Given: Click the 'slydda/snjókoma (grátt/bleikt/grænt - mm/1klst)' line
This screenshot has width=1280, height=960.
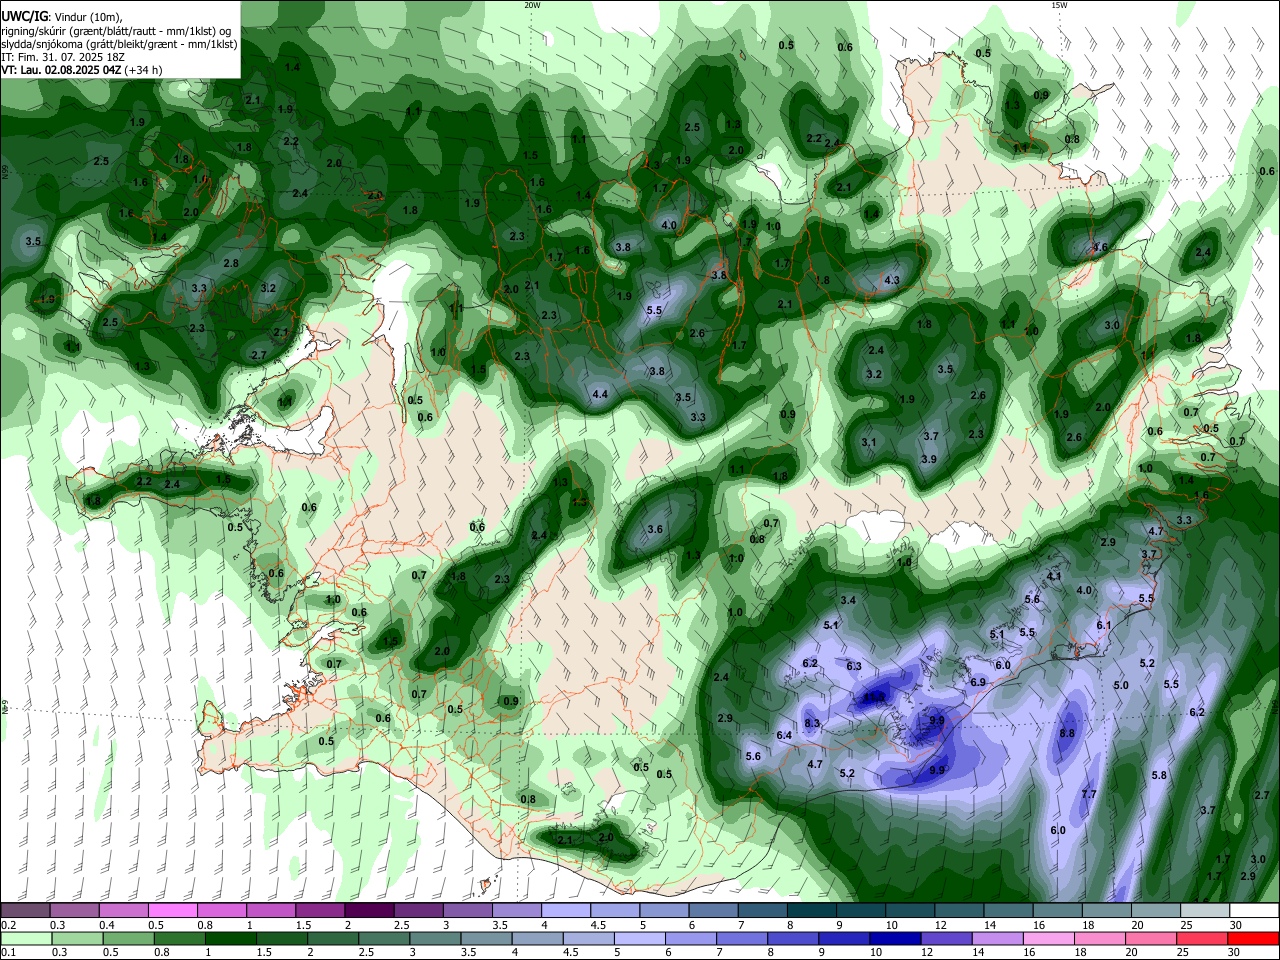Looking at the screenshot, I should tap(118, 44).
